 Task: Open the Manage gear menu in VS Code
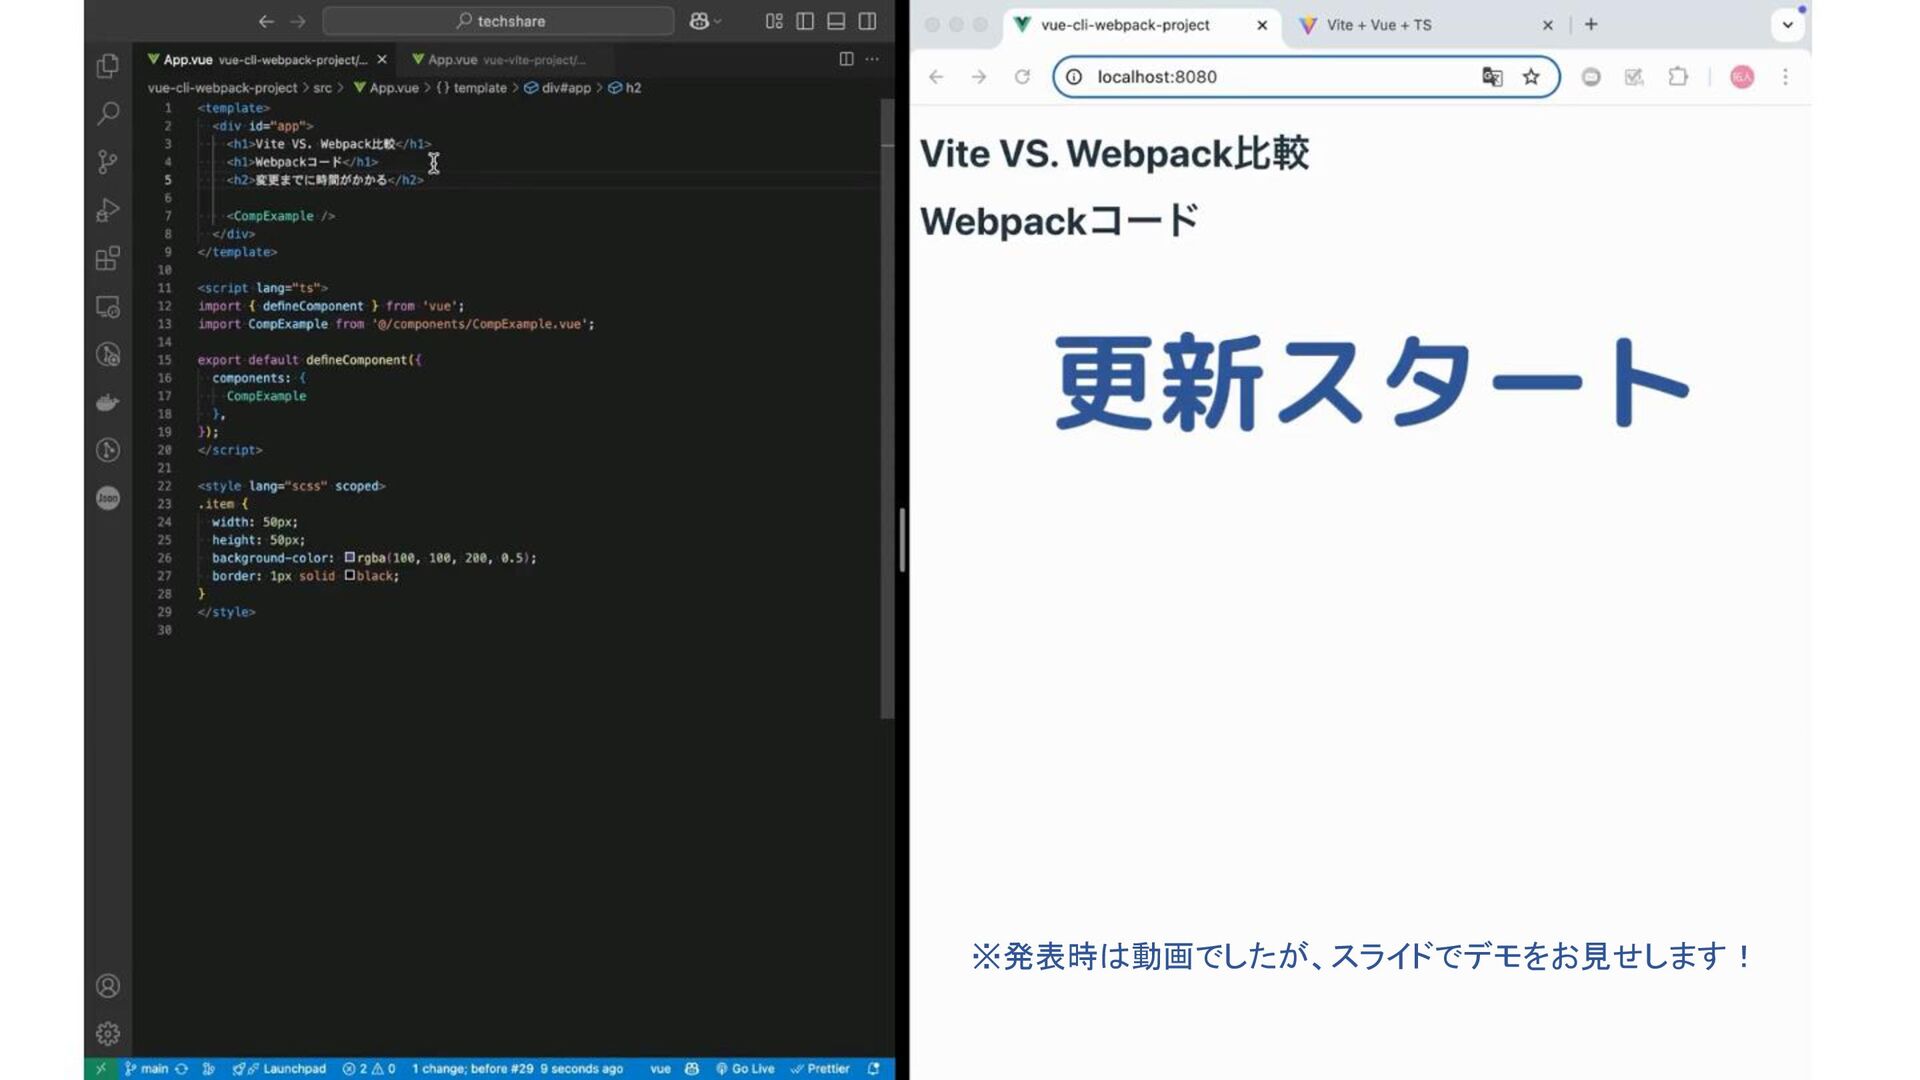tap(108, 1034)
